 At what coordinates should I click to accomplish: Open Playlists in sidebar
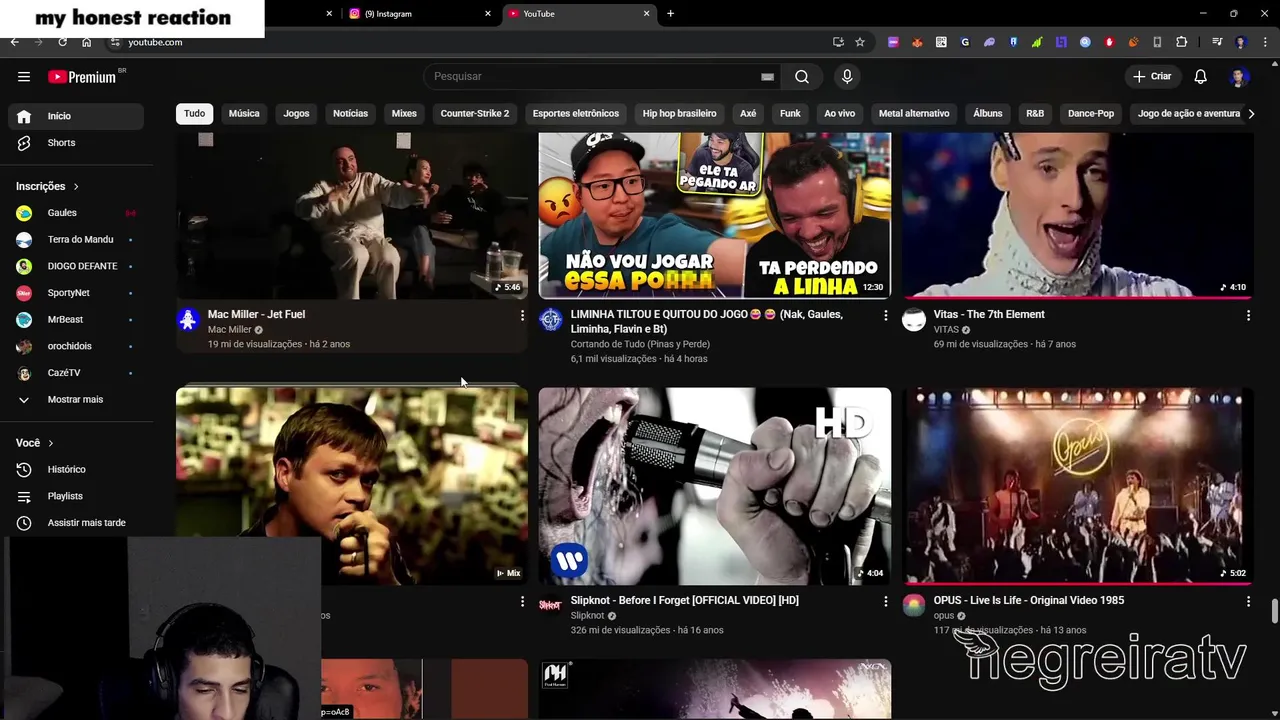76,496
